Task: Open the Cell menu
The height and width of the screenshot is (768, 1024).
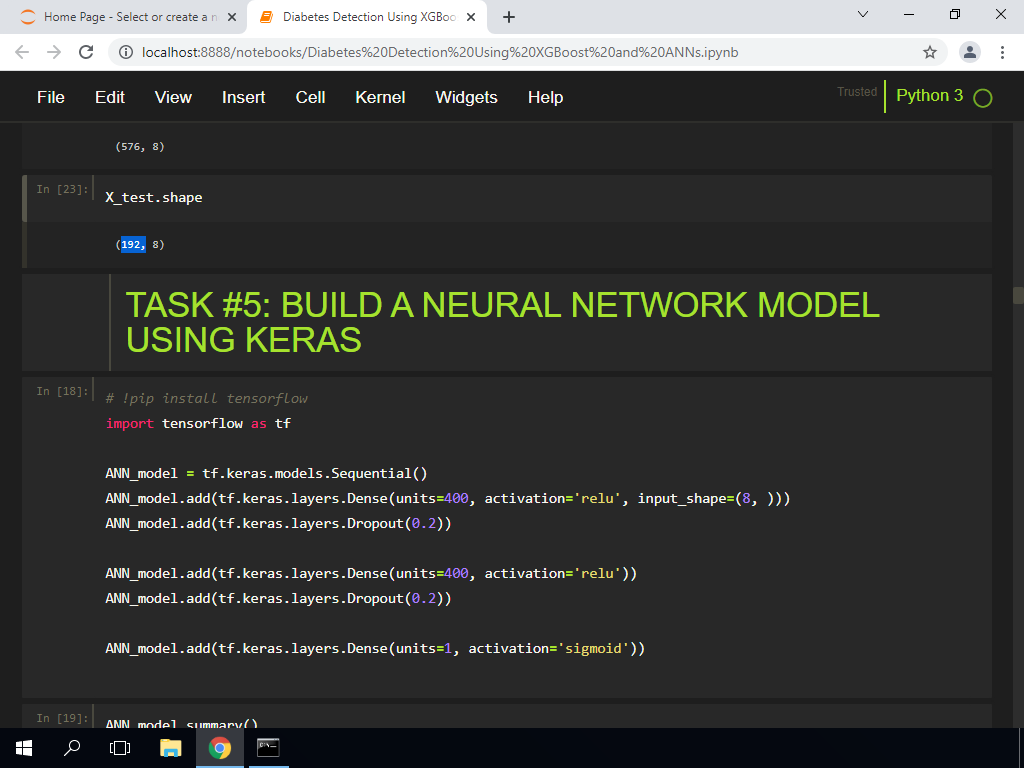Action: click(x=310, y=97)
